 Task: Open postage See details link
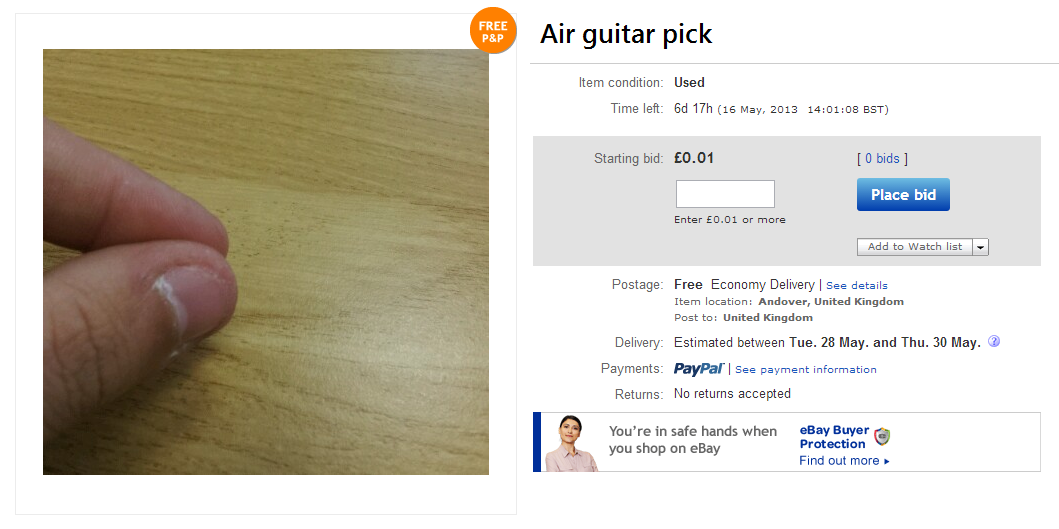[856, 286]
